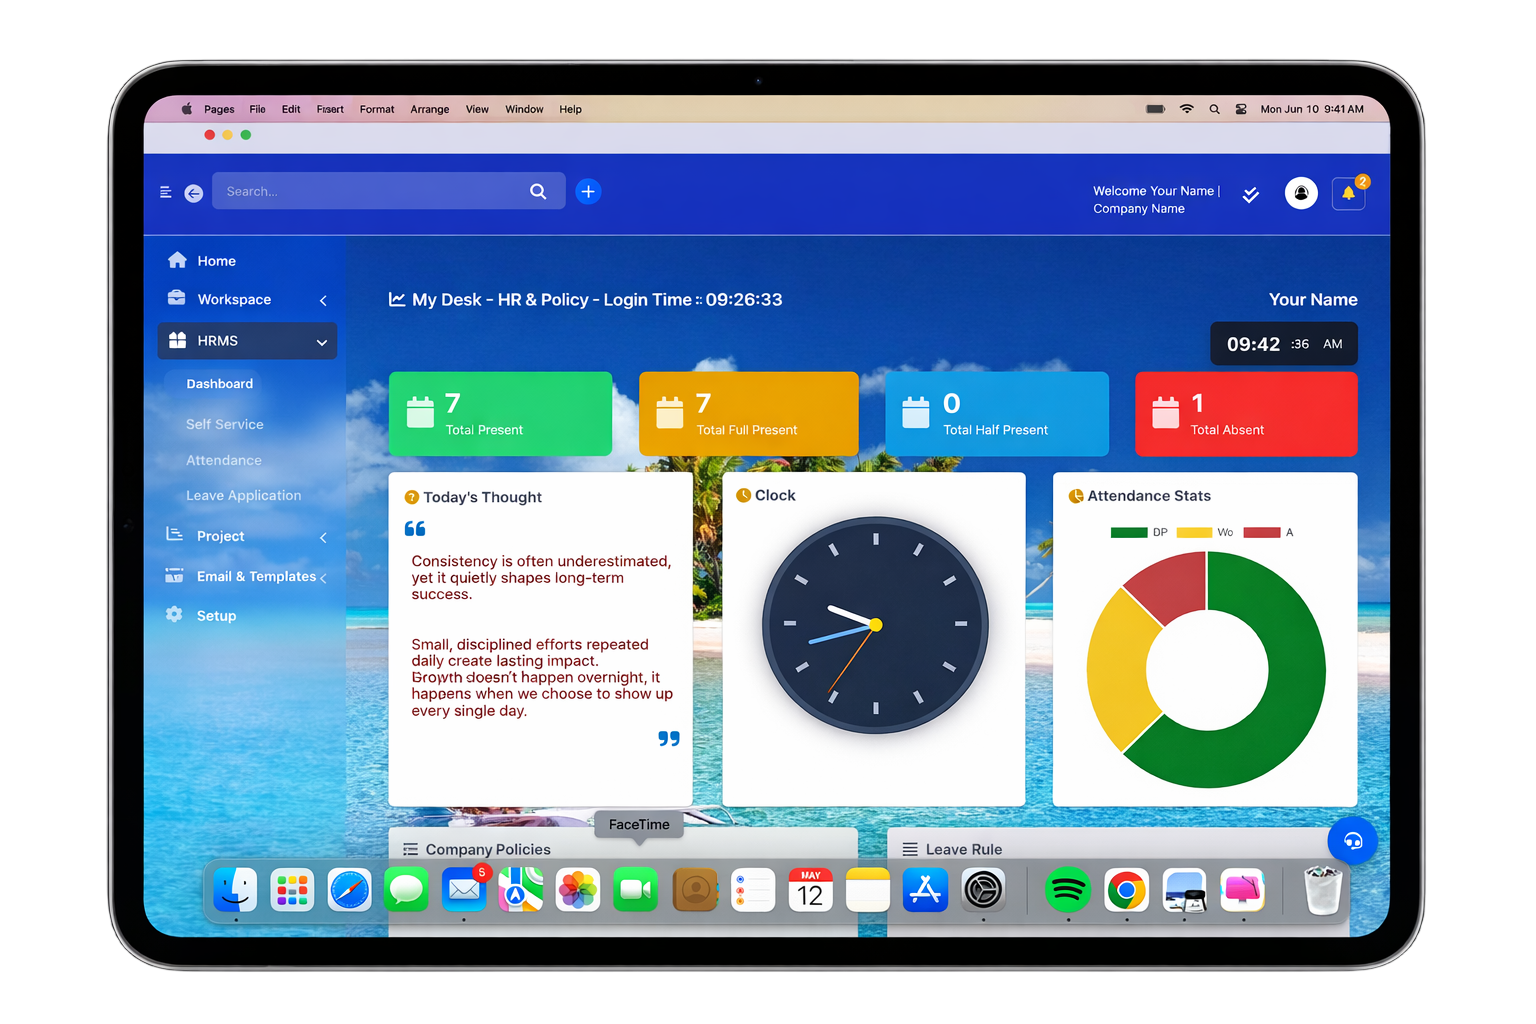Image resolution: width=1536 pixels, height=1024 pixels.
Task: Click the back arrow icon beside search
Action: 194,193
